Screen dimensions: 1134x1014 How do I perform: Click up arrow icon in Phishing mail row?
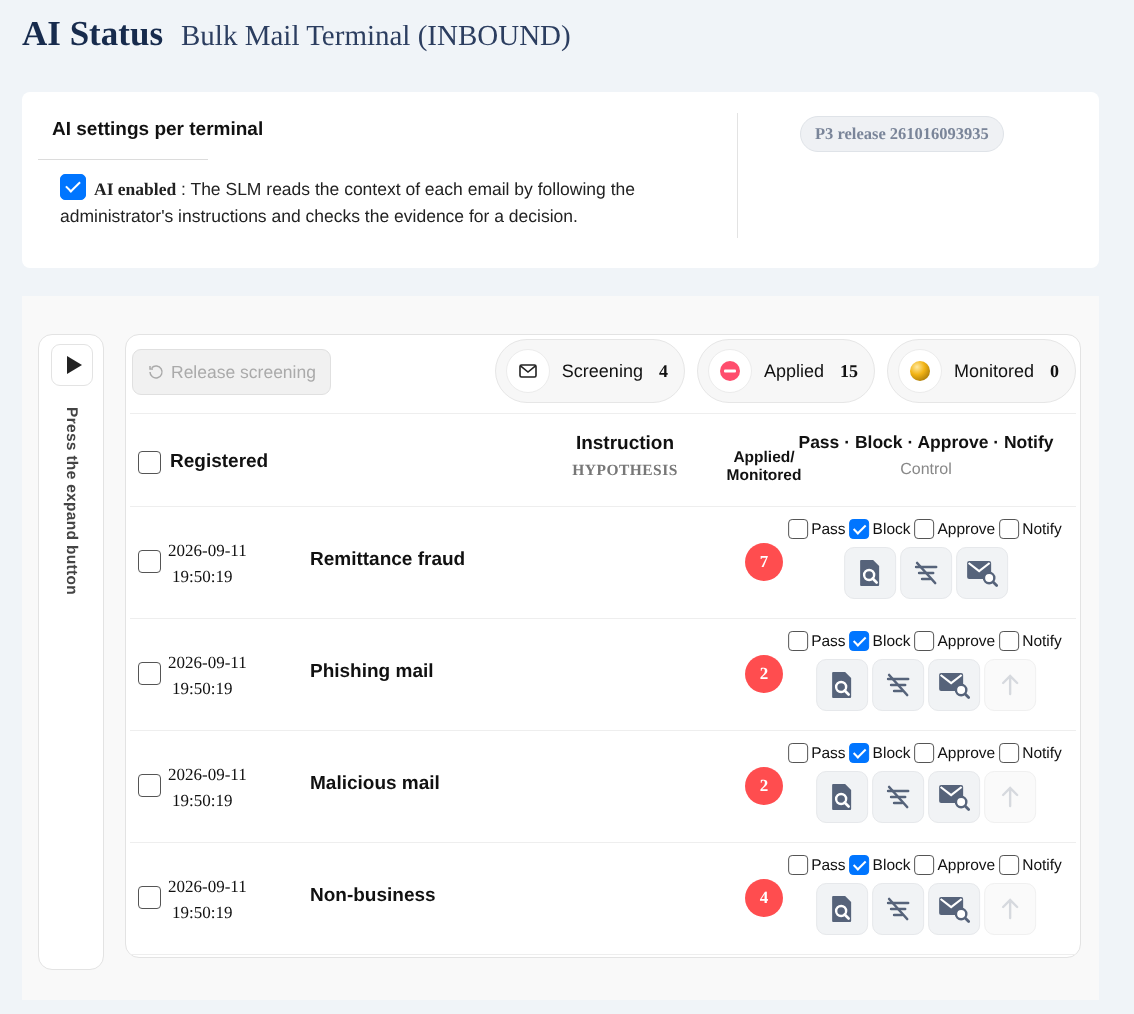tap(1010, 685)
